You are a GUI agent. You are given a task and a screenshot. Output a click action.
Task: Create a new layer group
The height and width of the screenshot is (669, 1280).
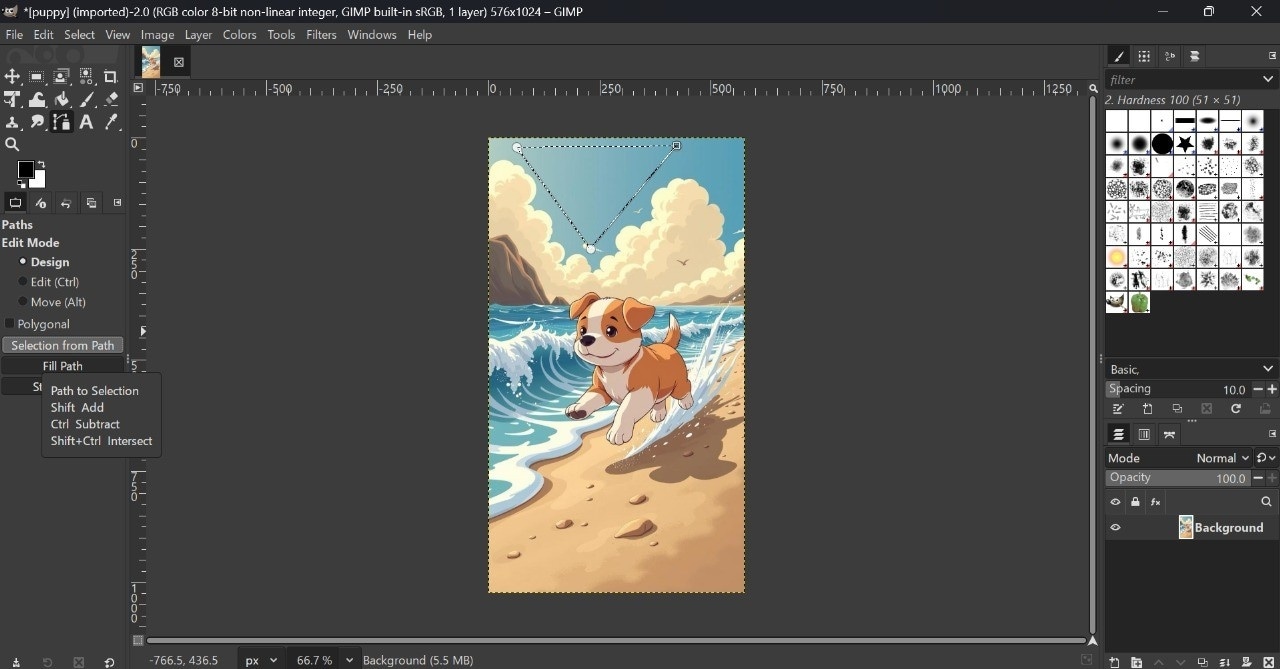[1136, 662]
